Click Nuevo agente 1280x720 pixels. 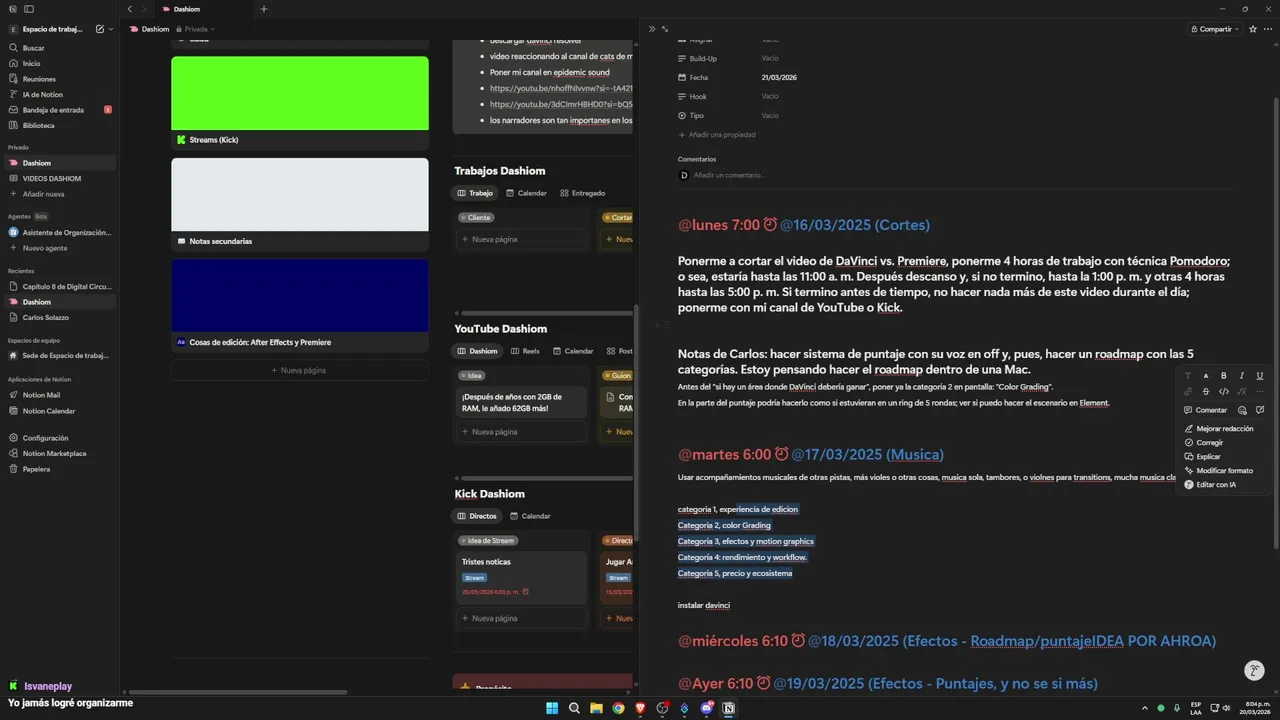point(60,248)
